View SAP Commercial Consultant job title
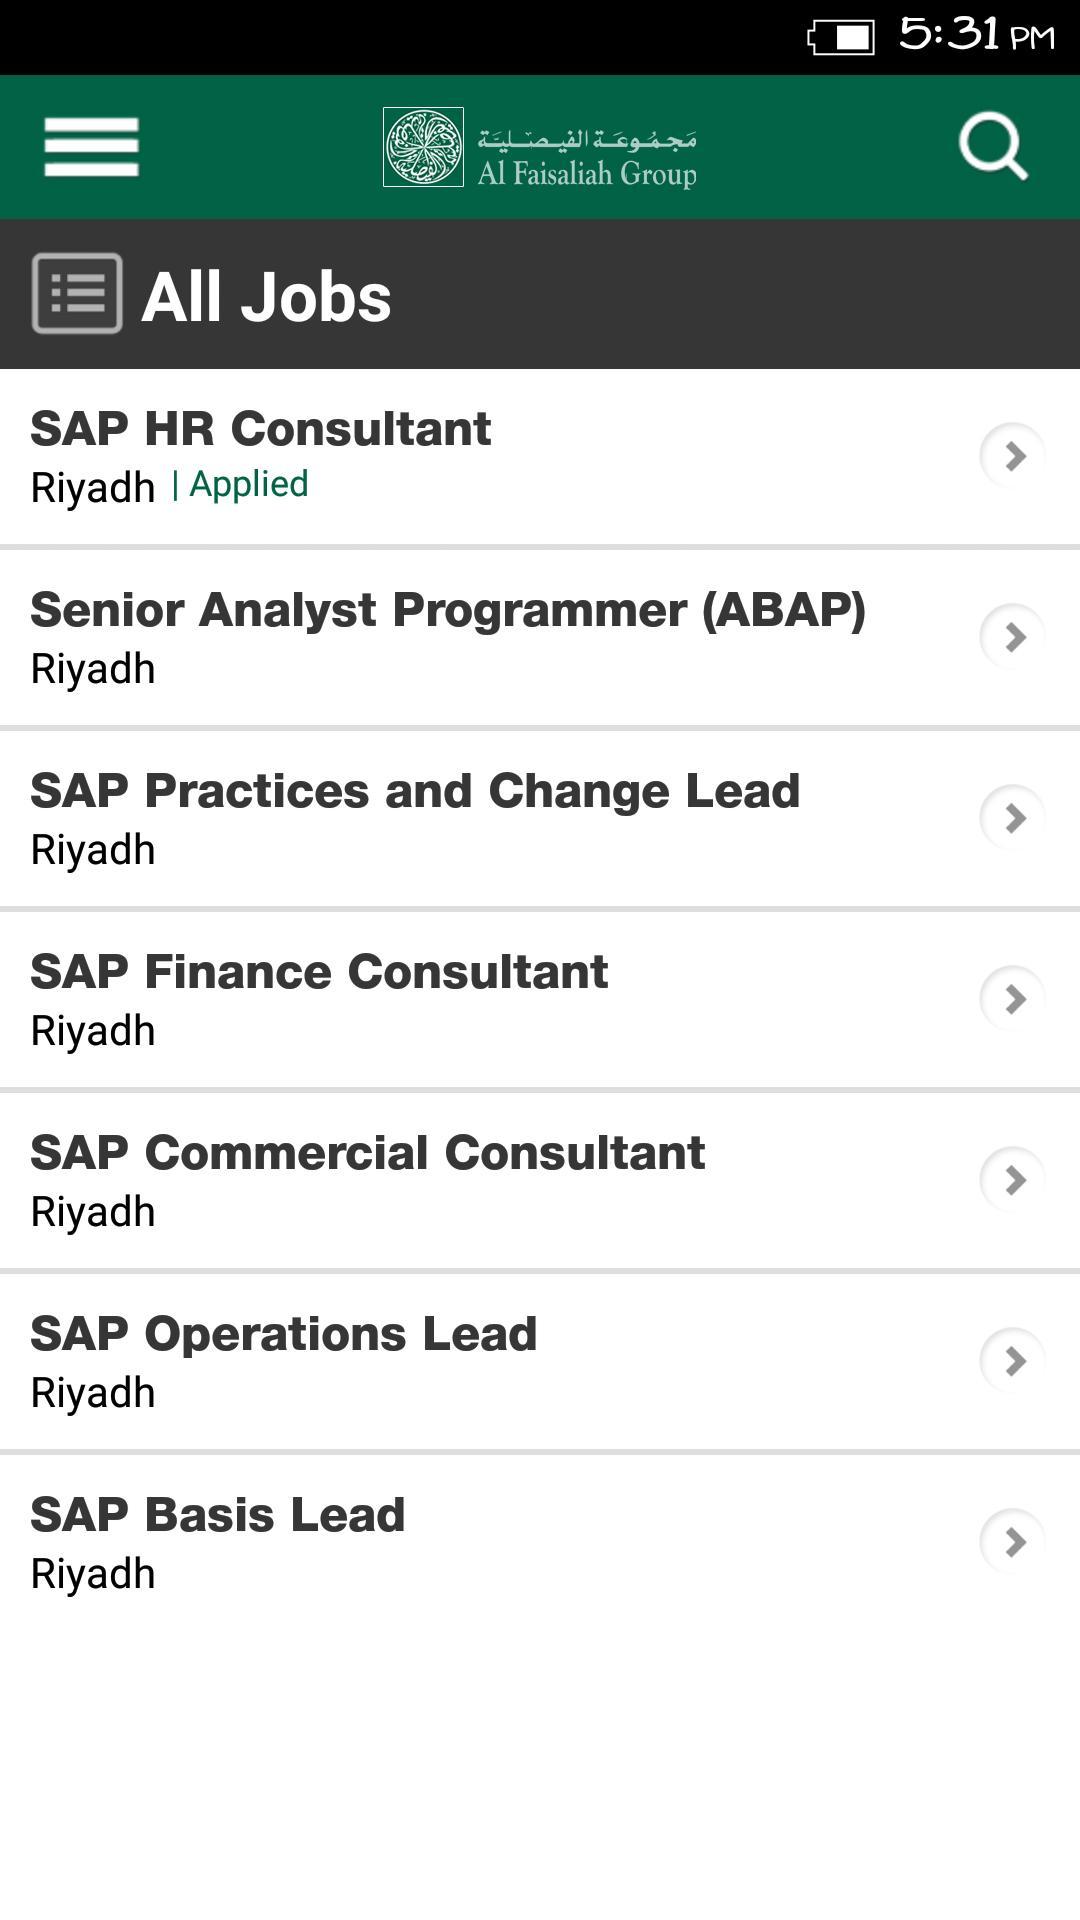Viewport: 1080px width, 1920px height. click(x=368, y=1153)
